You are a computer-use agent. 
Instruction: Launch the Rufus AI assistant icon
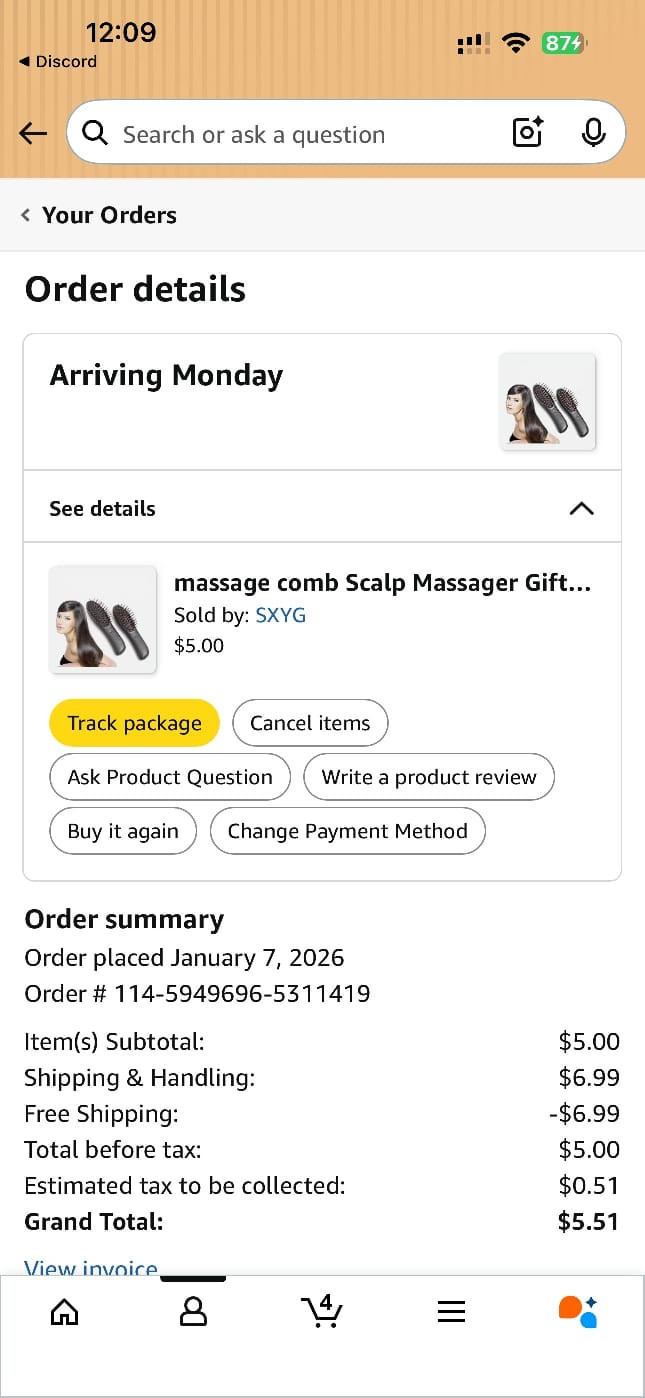[x=578, y=1311]
